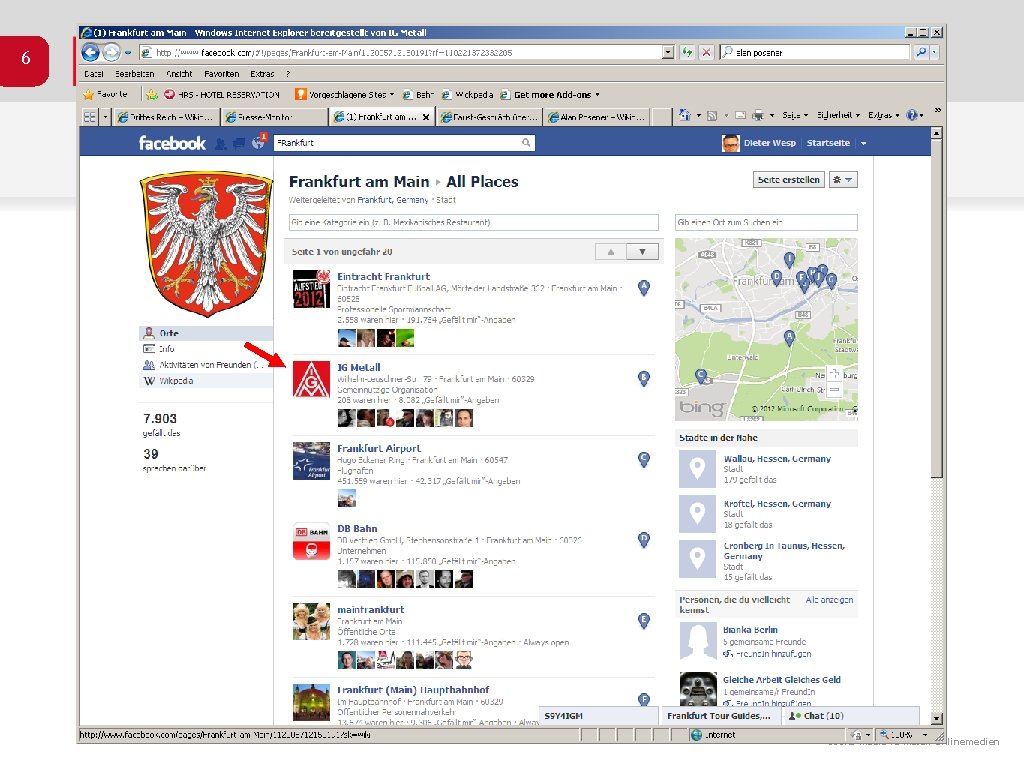Click the page scrollbar down arrow
This screenshot has height=768, width=1024.
(x=936, y=718)
